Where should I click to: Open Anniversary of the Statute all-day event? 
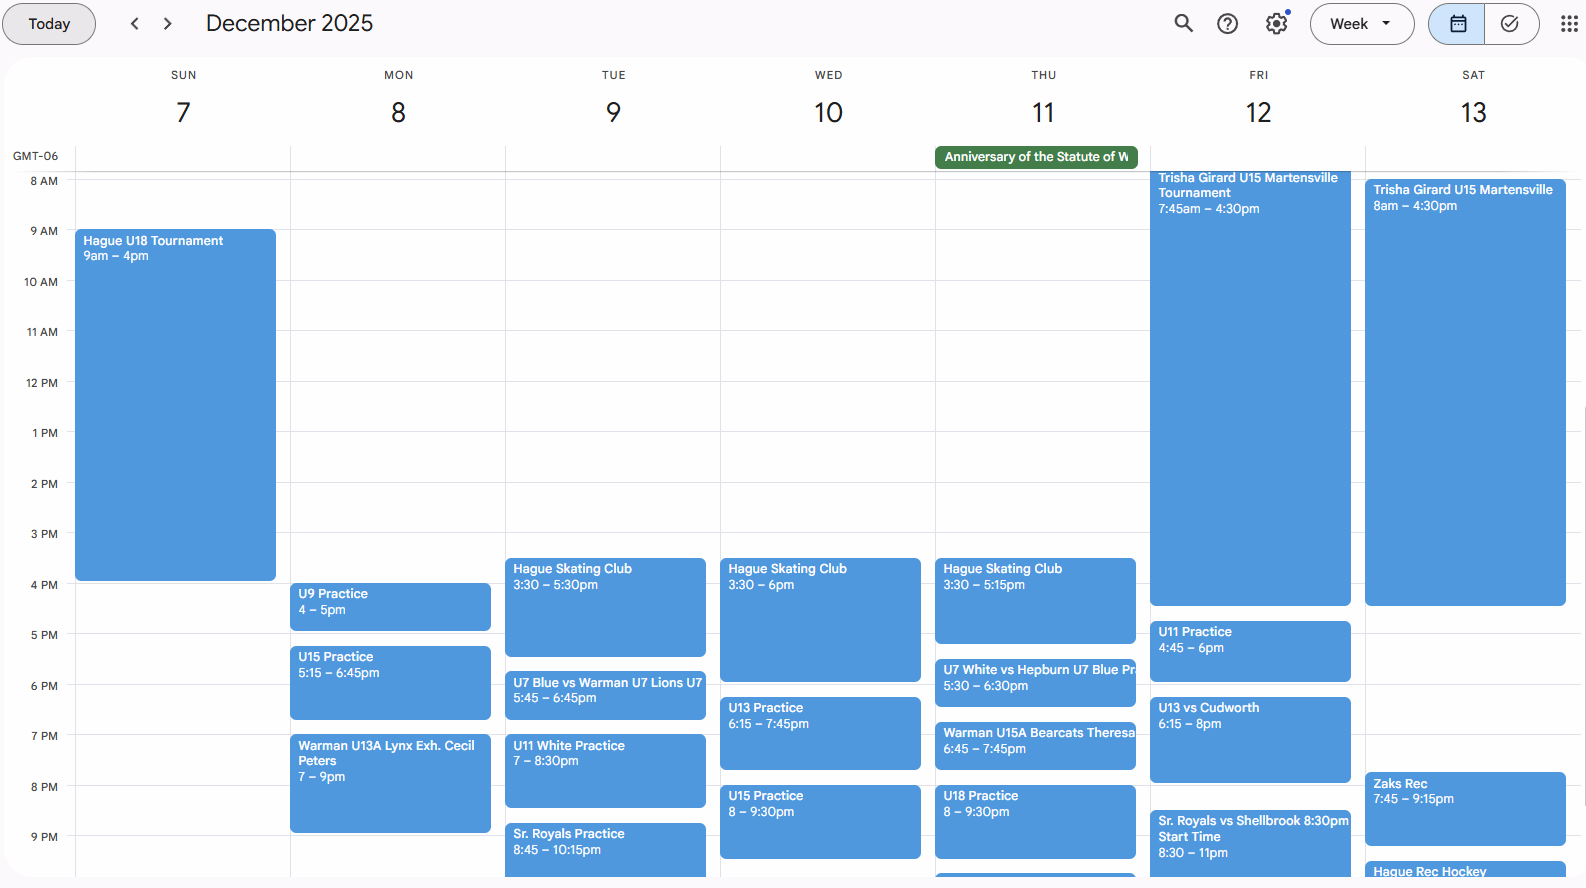tap(1035, 157)
